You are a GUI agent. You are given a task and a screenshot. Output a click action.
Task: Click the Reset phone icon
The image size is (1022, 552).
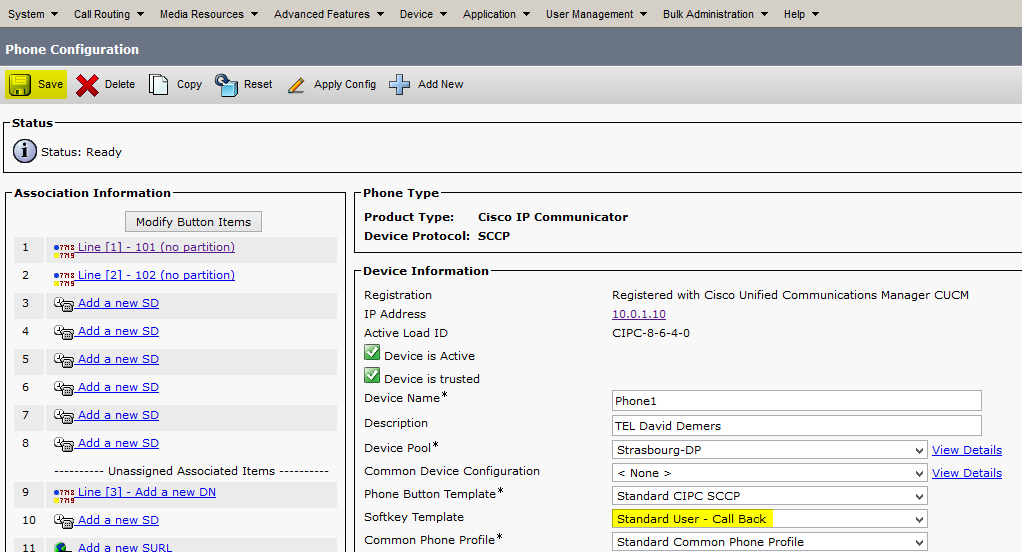pyautogui.click(x=226, y=85)
